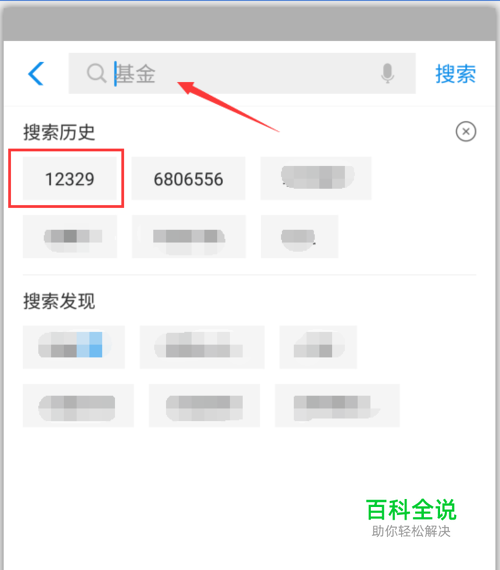Click the 搜索历史 section heading

59,132
